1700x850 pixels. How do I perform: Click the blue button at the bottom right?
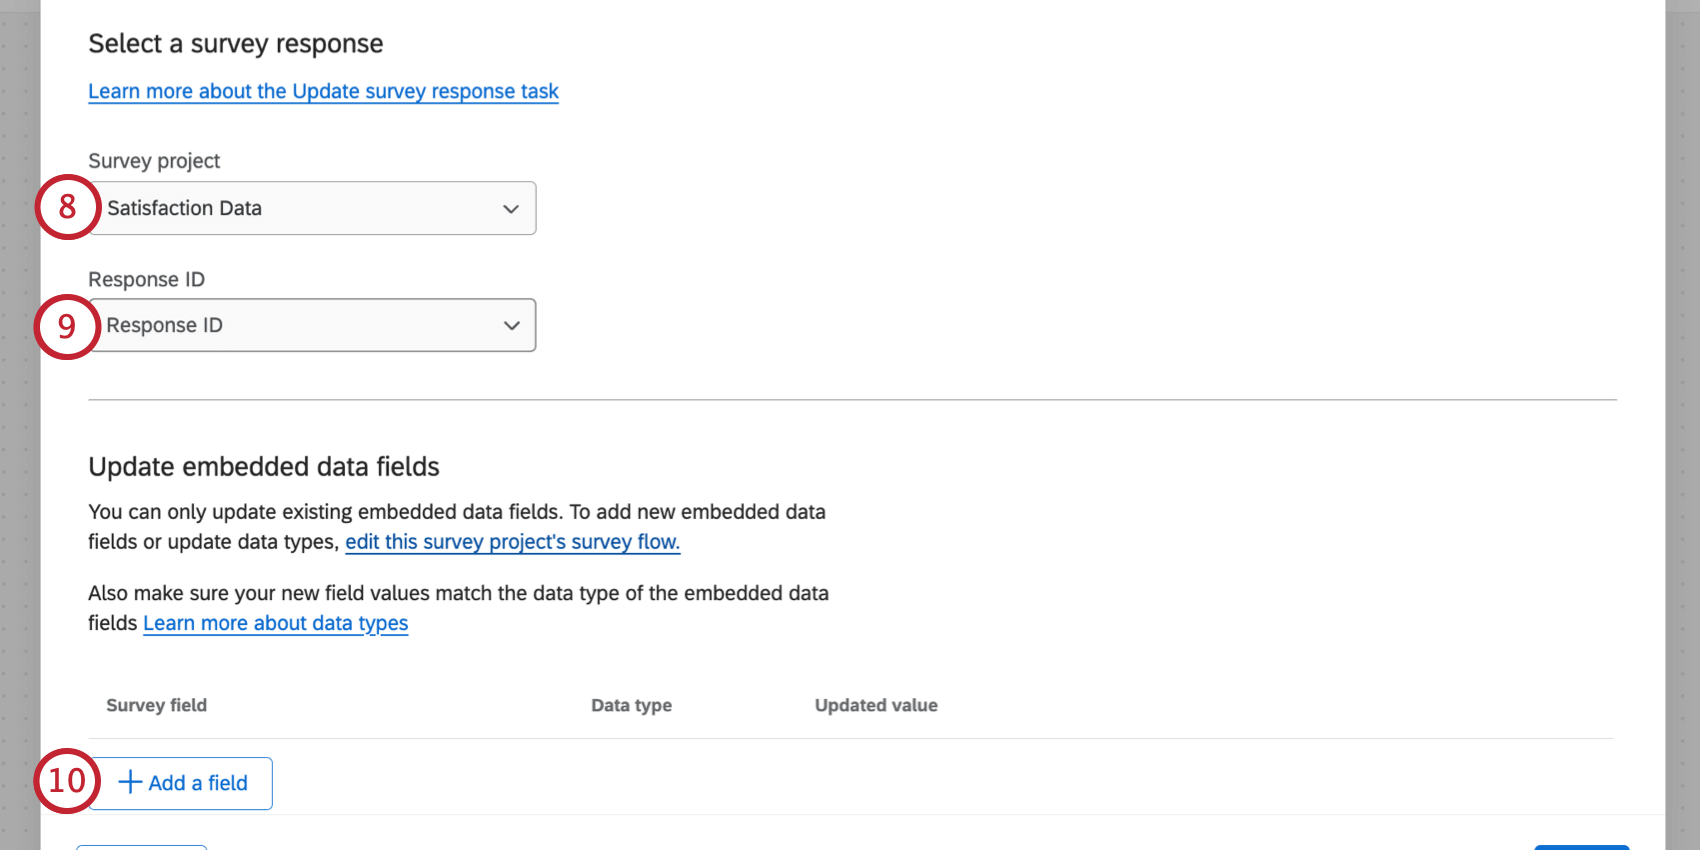click(x=1580, y=846)
